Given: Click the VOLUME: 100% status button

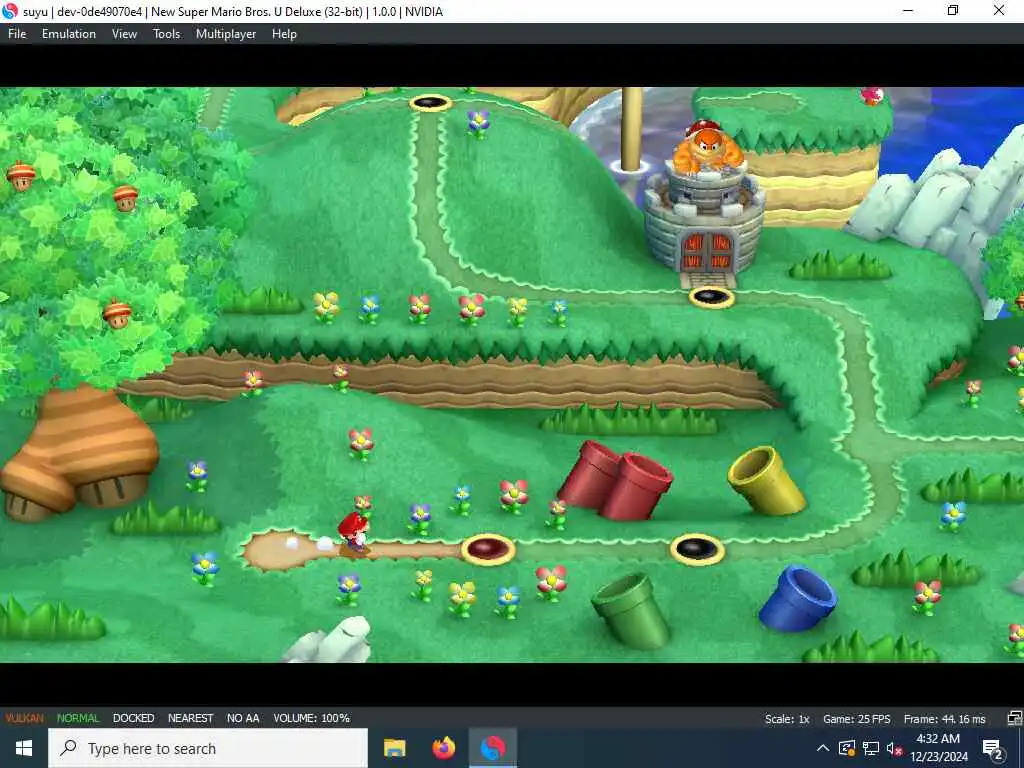Looking at the screenshot, I should pyautogui.click(x=312, y=718).
